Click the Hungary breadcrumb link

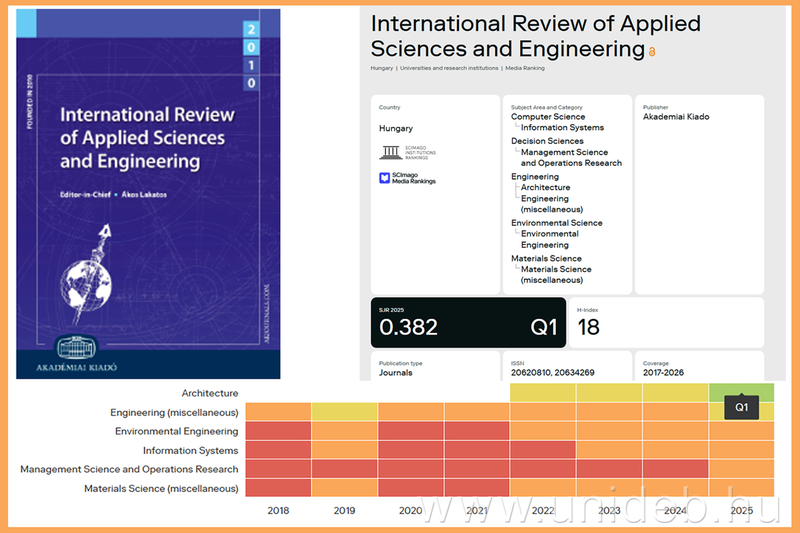point(381,68)
